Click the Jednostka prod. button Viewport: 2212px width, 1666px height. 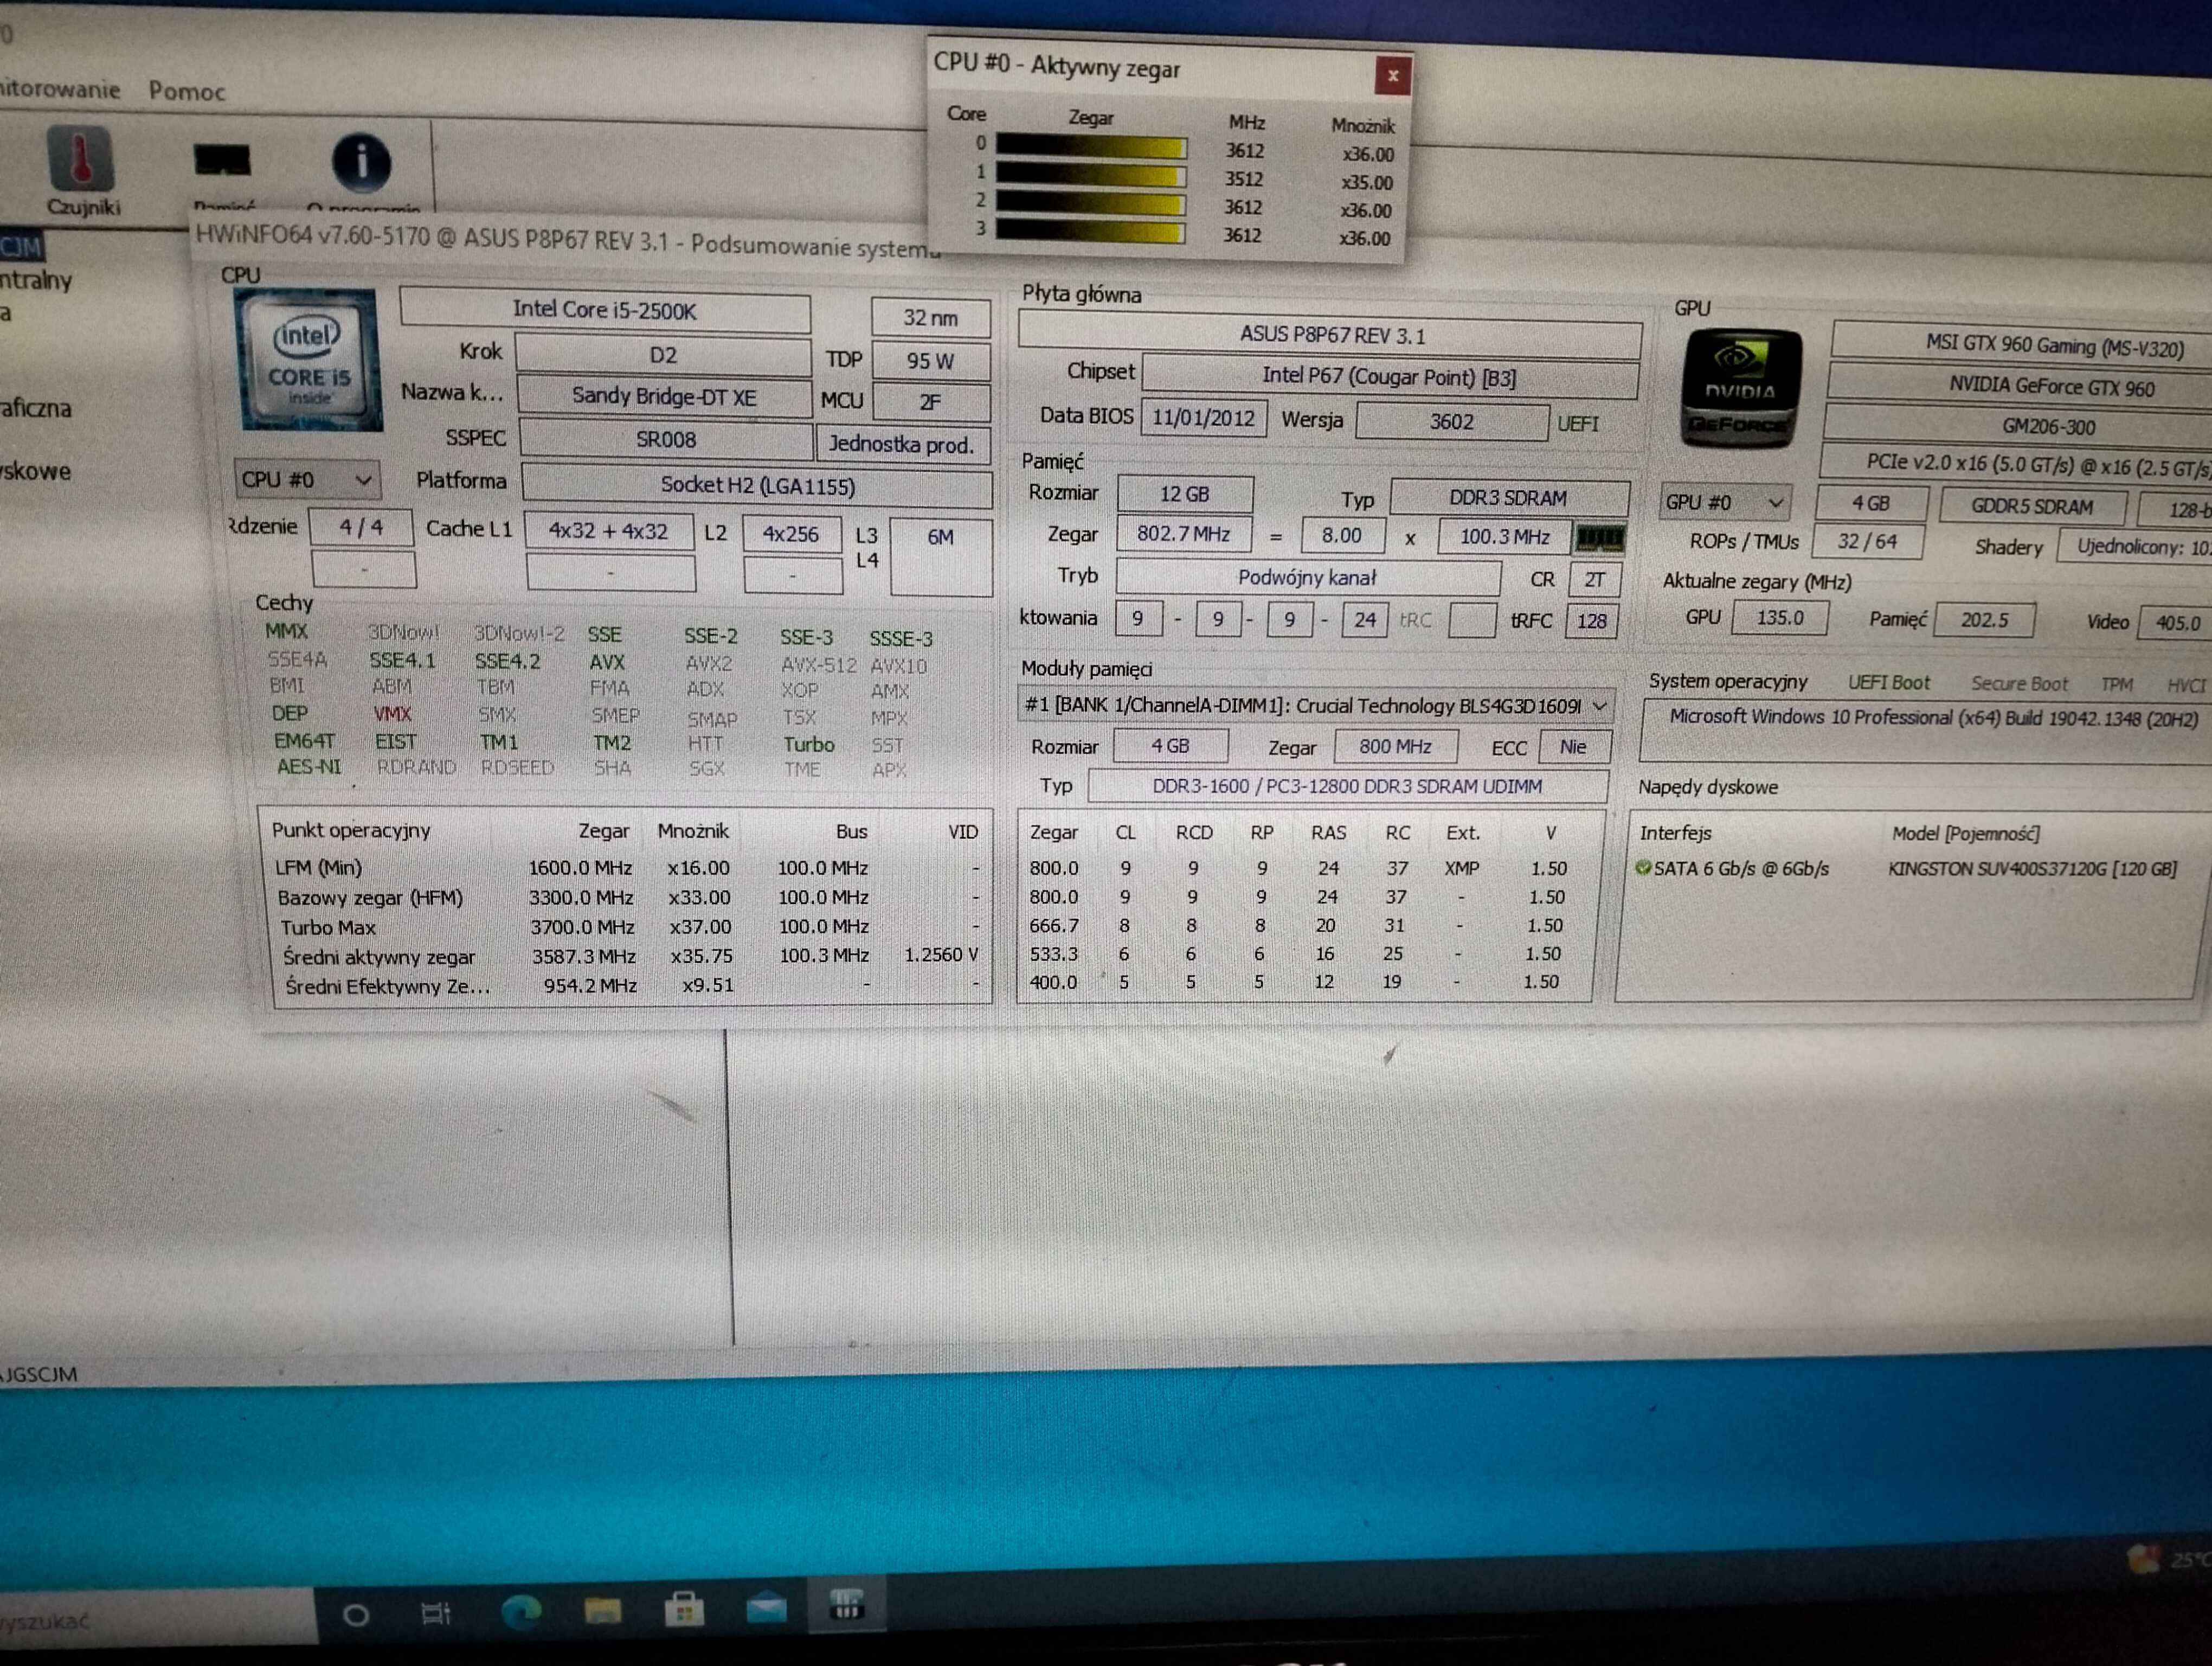[902, 444]
